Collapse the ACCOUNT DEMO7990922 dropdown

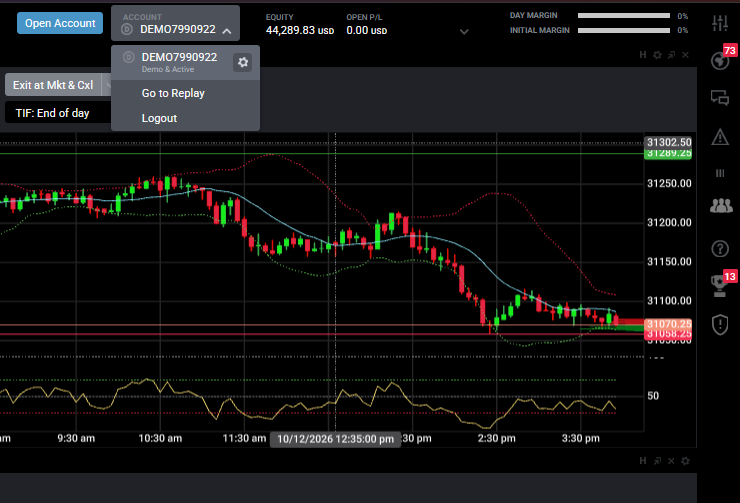[x=176, y=23]
